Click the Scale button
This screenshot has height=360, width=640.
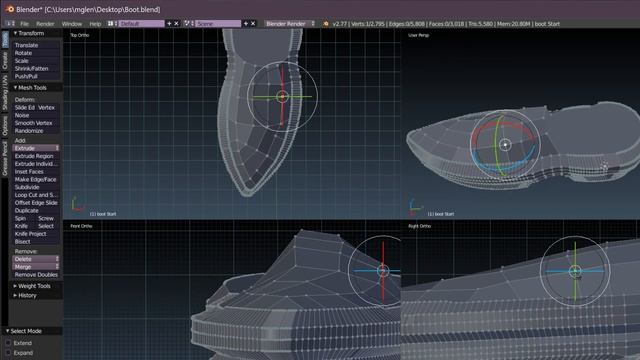coord(36,61)
